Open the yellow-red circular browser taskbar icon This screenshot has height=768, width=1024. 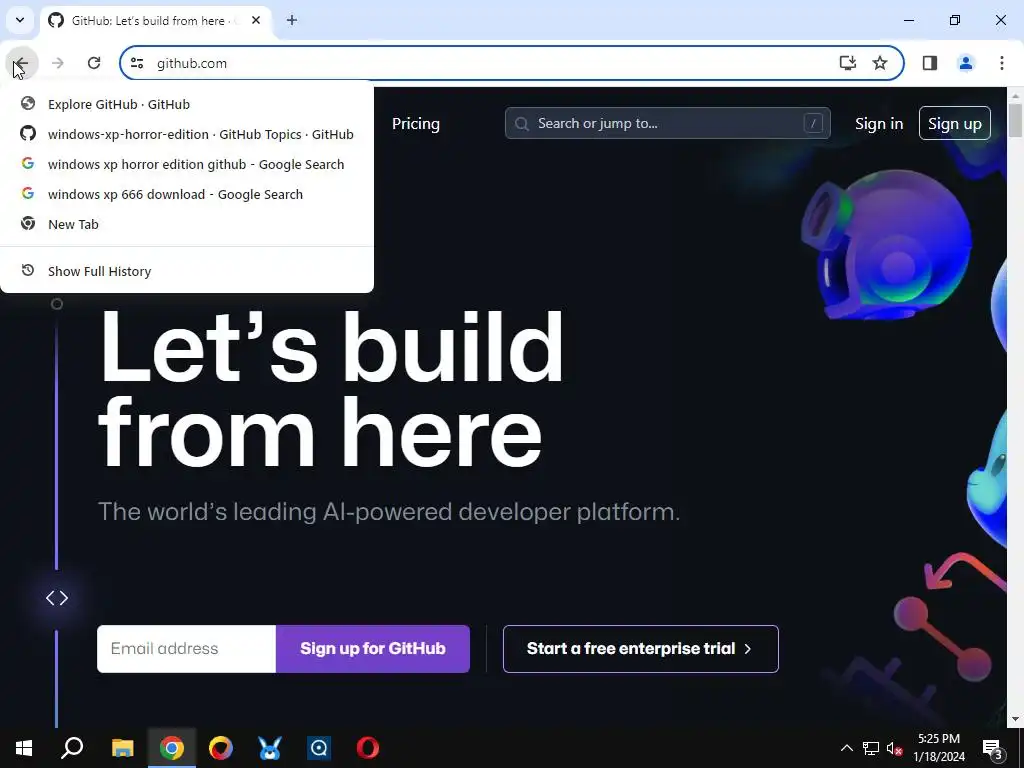pos(221,748)
